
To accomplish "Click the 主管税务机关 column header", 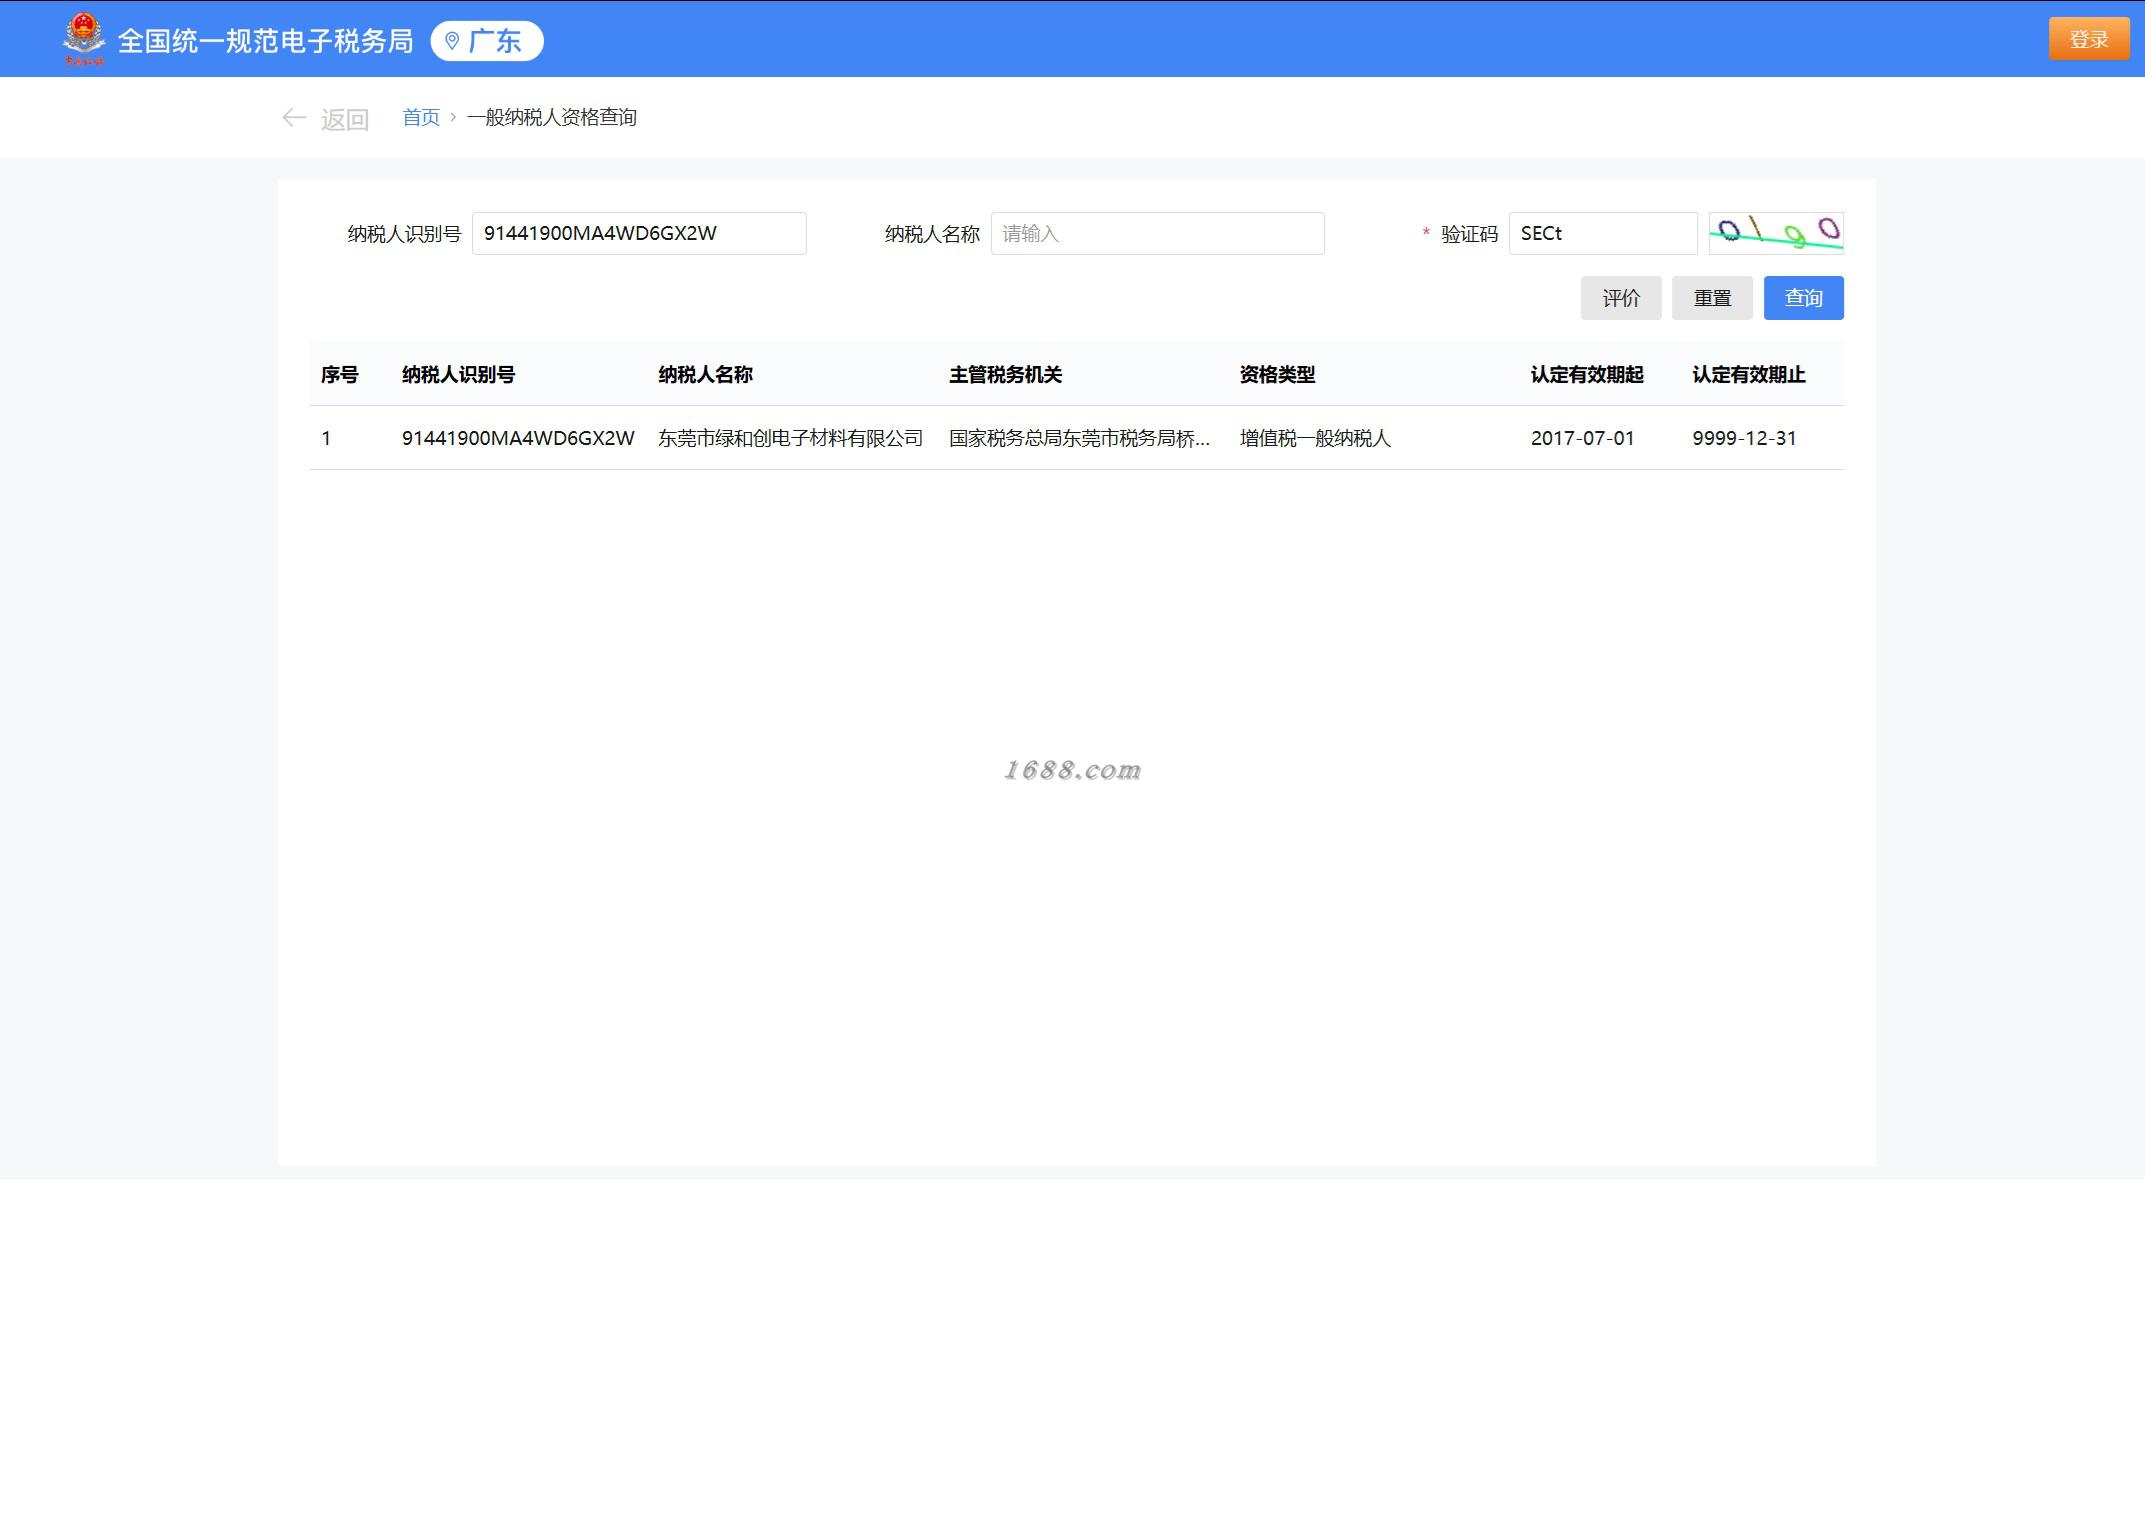I will [x=1005, y=374].
